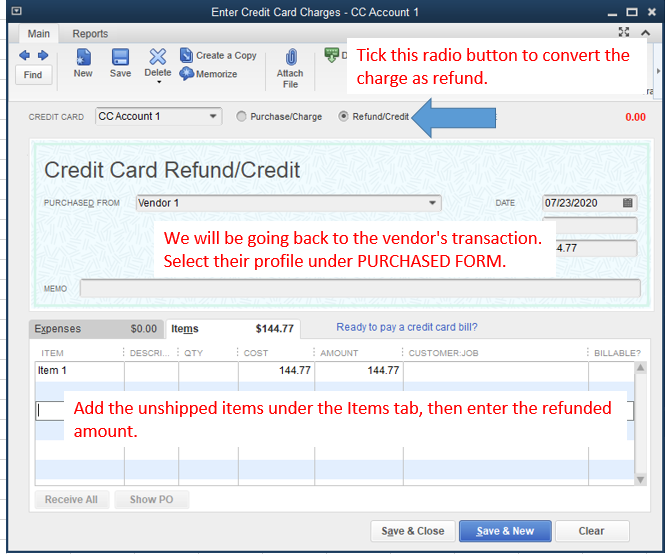Open the calendar picker icon

coord(628,203)
